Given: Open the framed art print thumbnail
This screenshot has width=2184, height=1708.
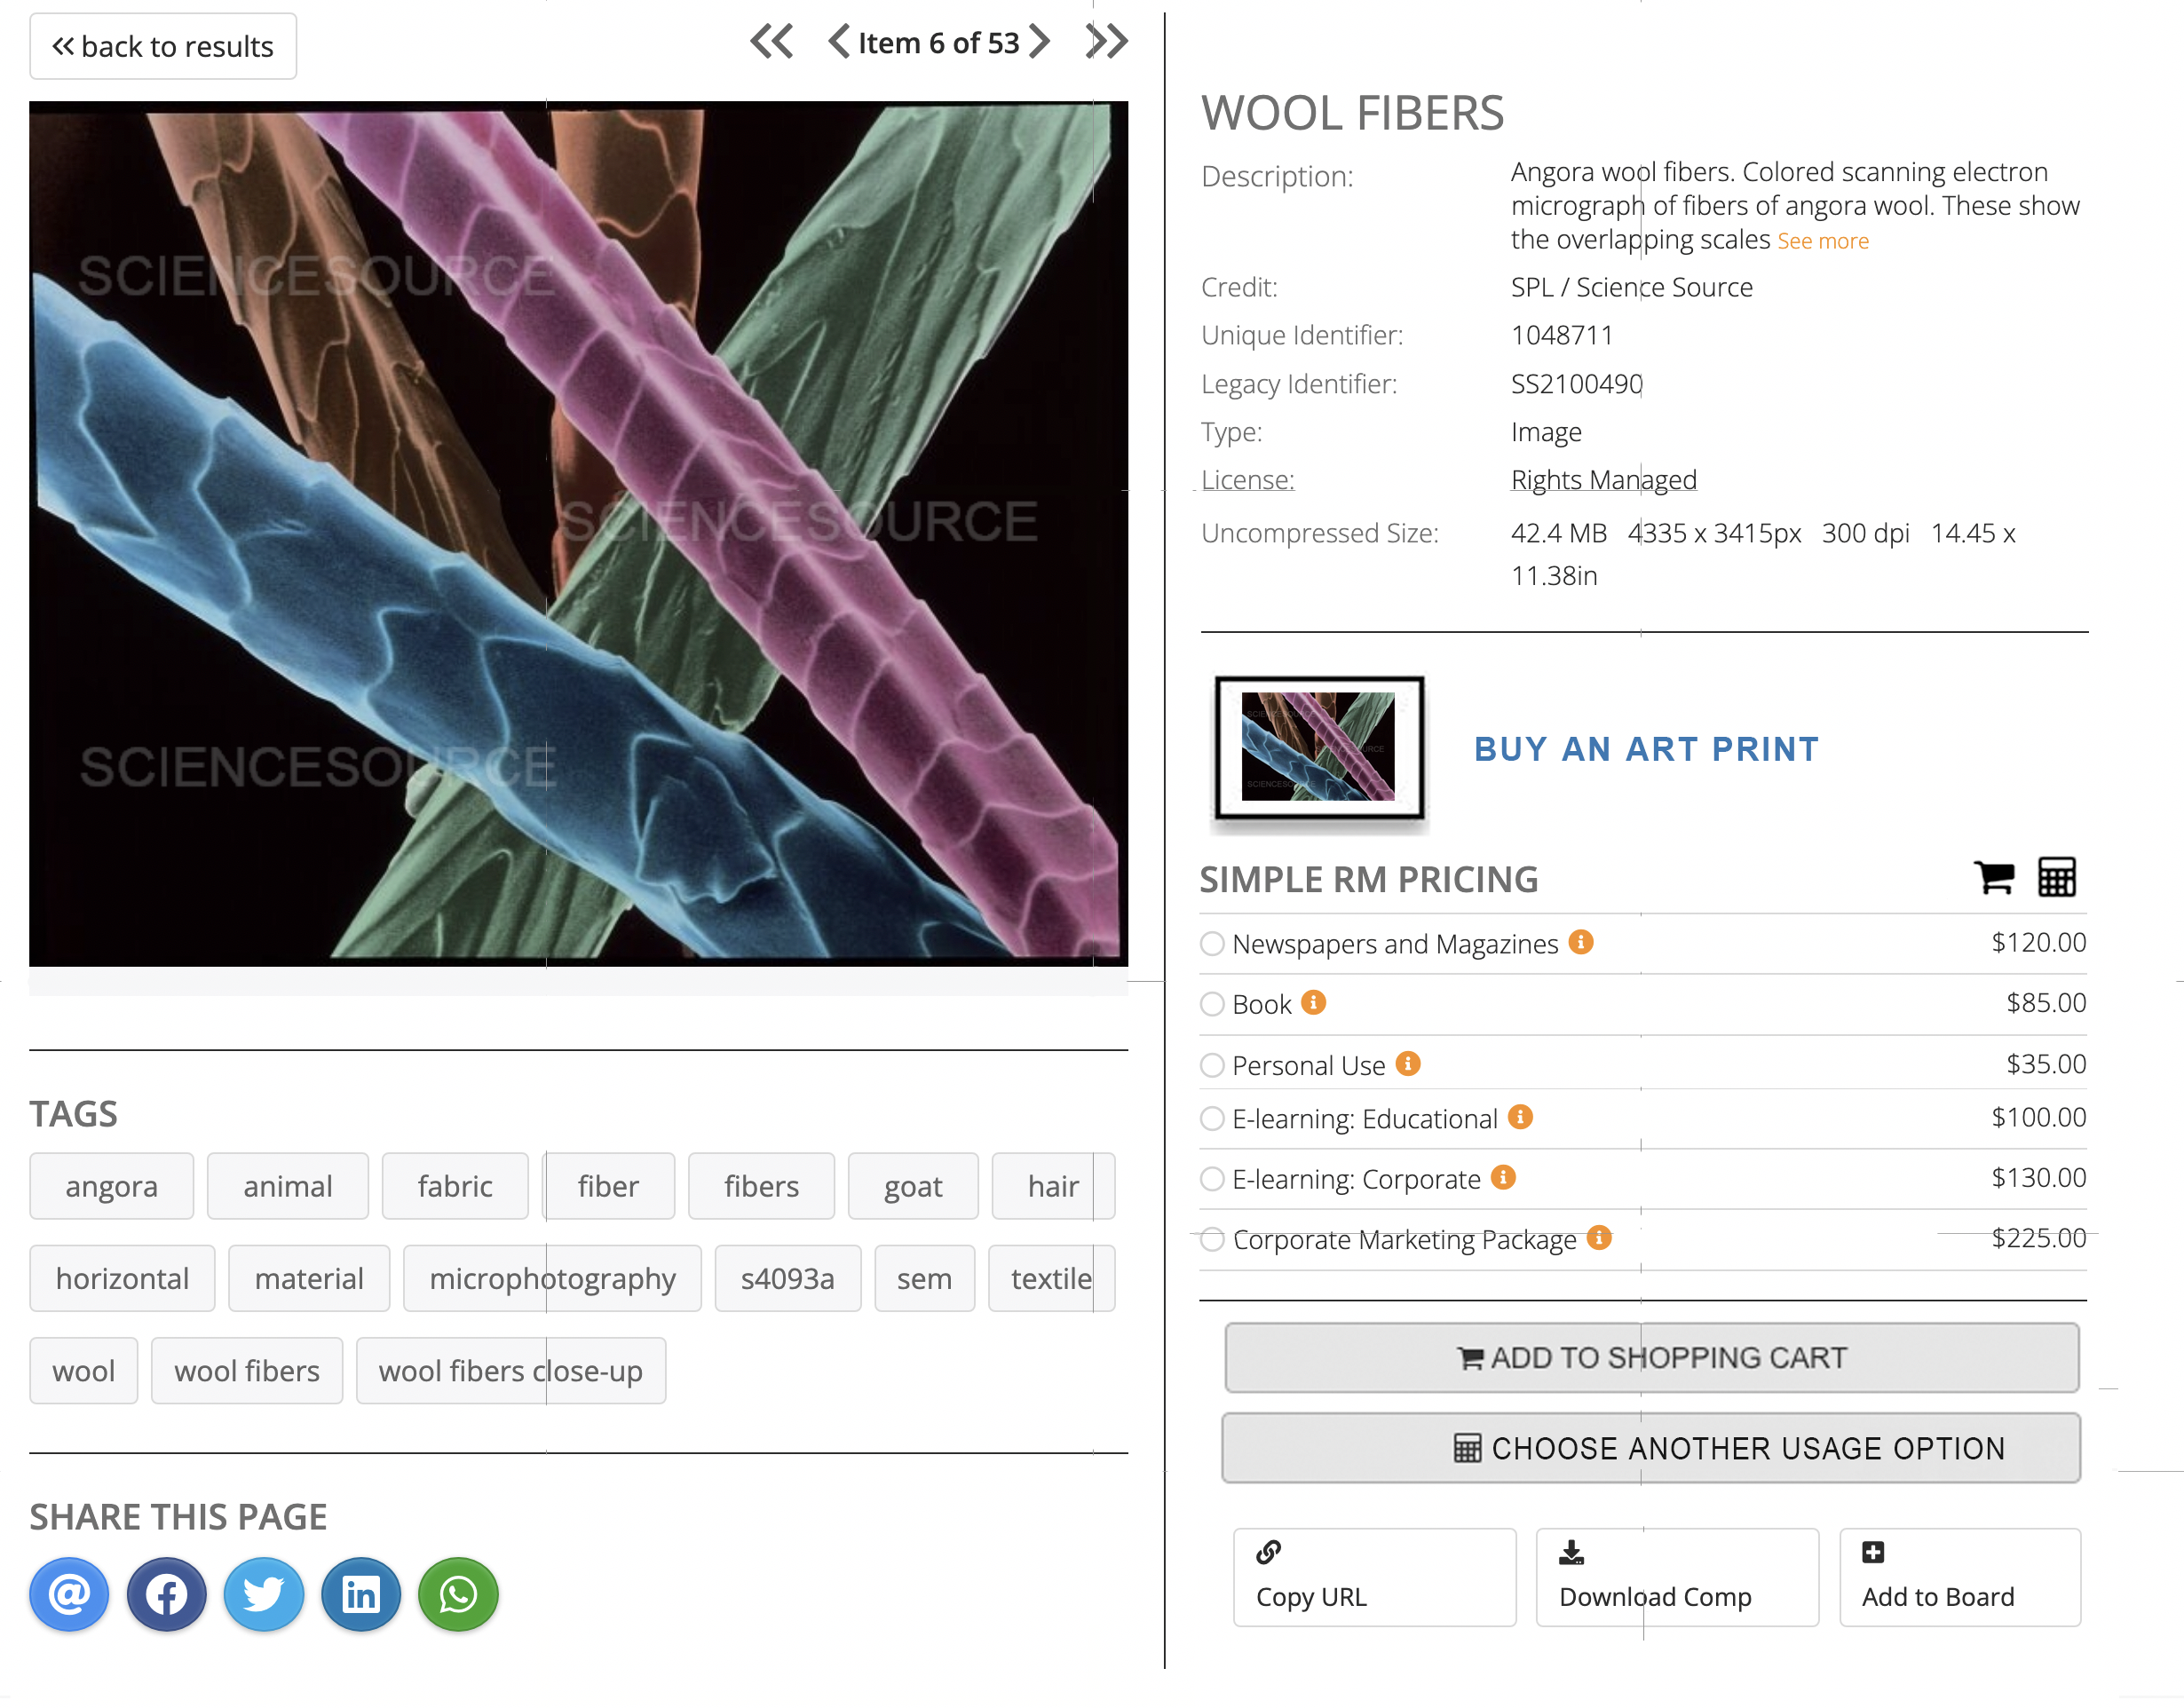Looking at the screenshot, I should tap(1319, 748).
